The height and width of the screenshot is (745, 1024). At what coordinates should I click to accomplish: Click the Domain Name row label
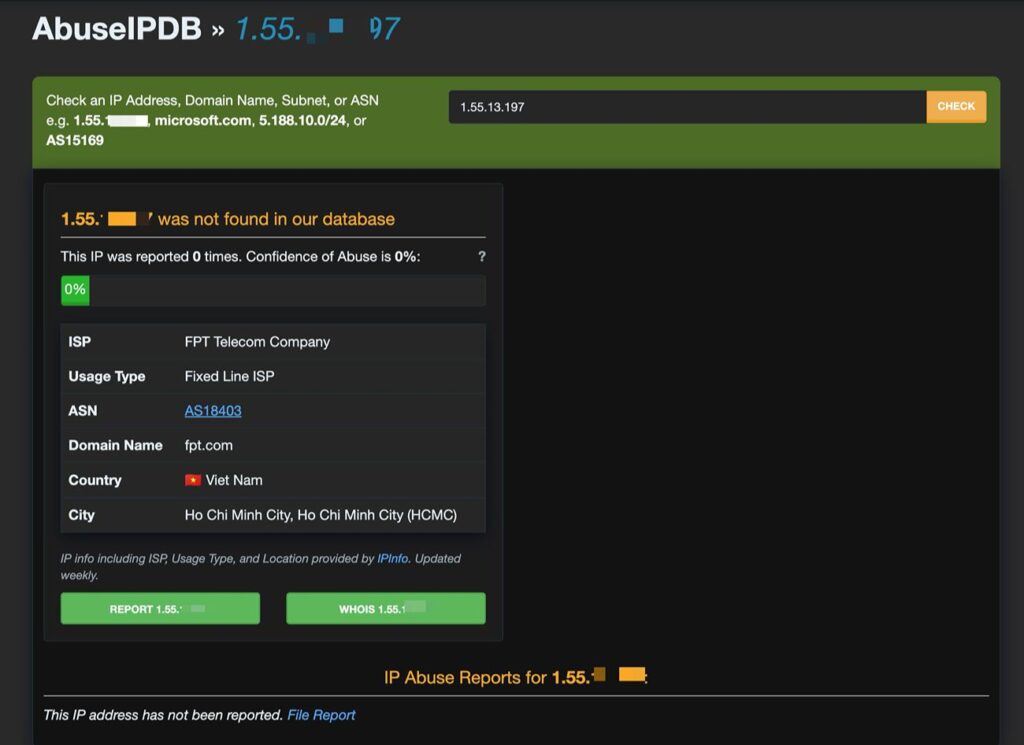(116, 445)
